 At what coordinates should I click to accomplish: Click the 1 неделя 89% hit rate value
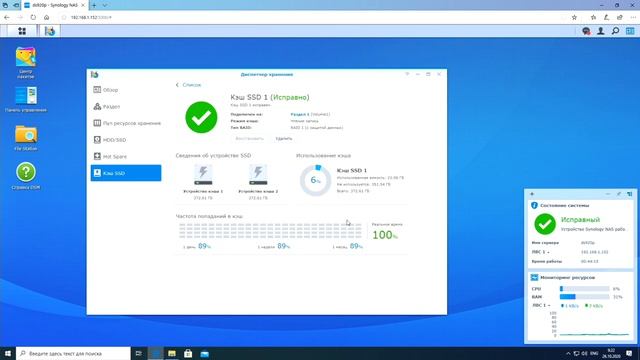point(284,246)
